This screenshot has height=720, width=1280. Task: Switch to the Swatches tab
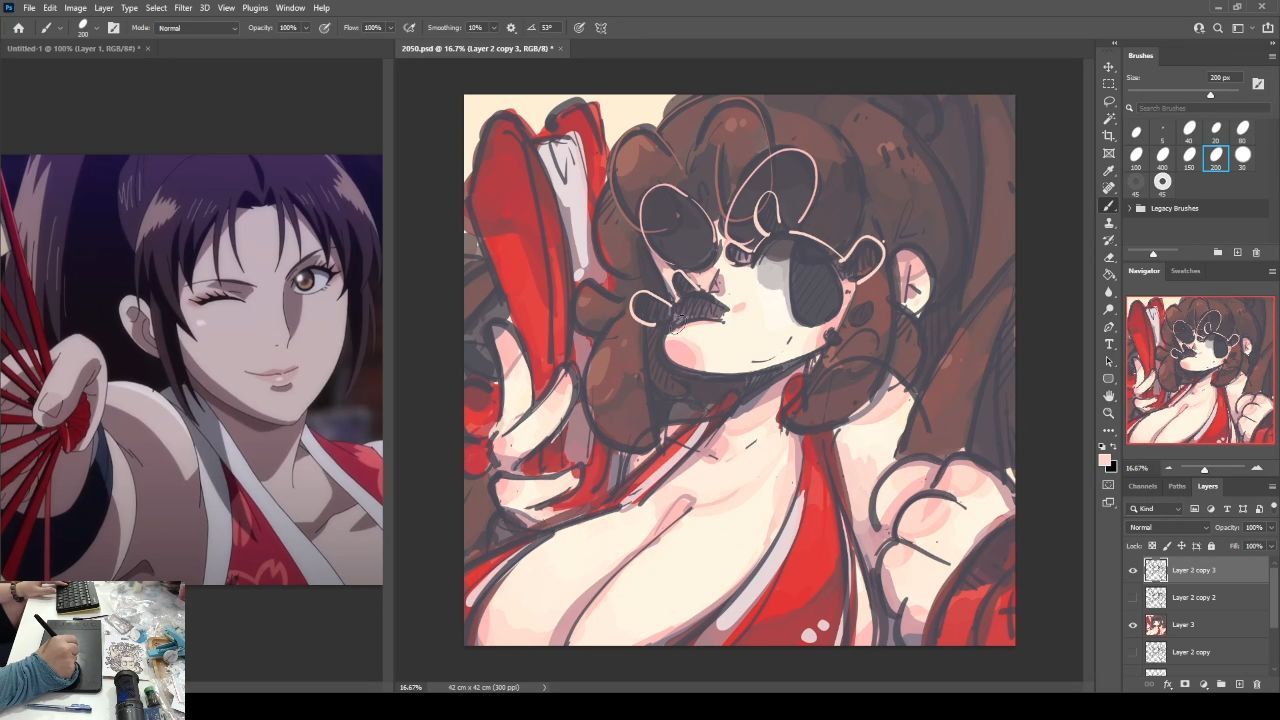[x=1185, y=271]
